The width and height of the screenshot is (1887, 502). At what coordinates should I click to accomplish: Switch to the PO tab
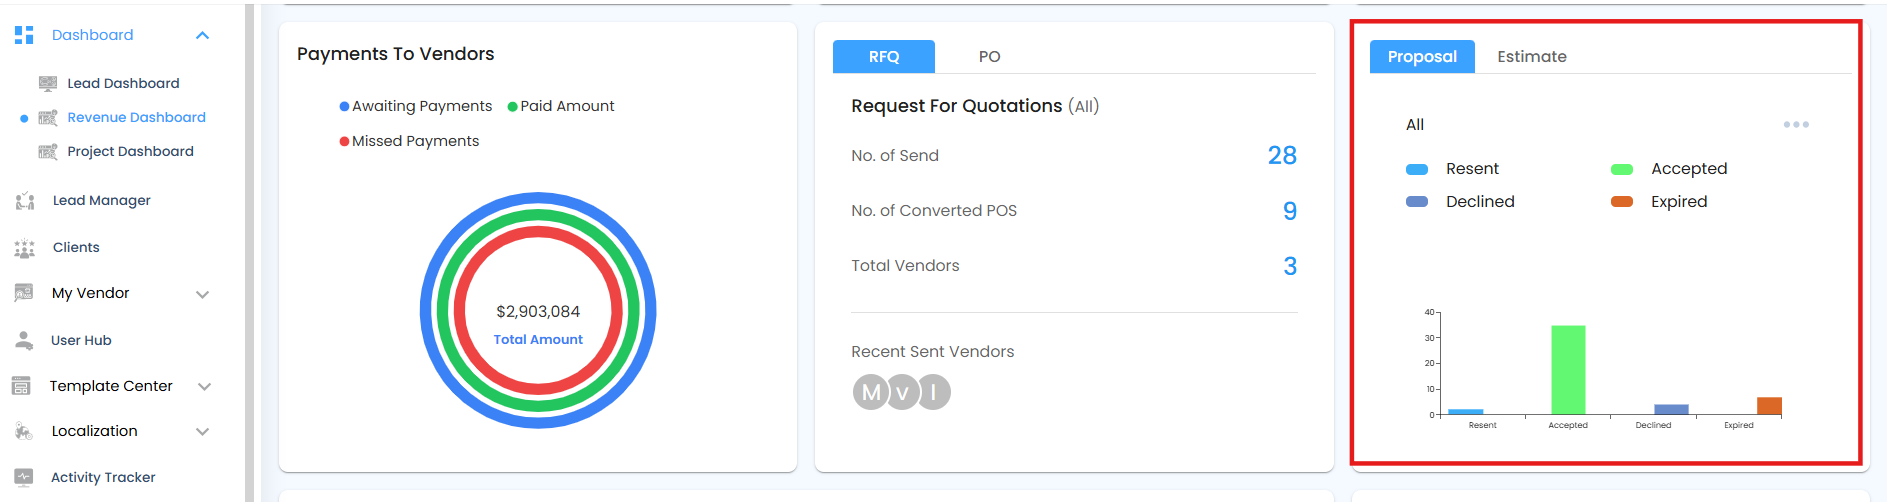[x=989, y=56]
